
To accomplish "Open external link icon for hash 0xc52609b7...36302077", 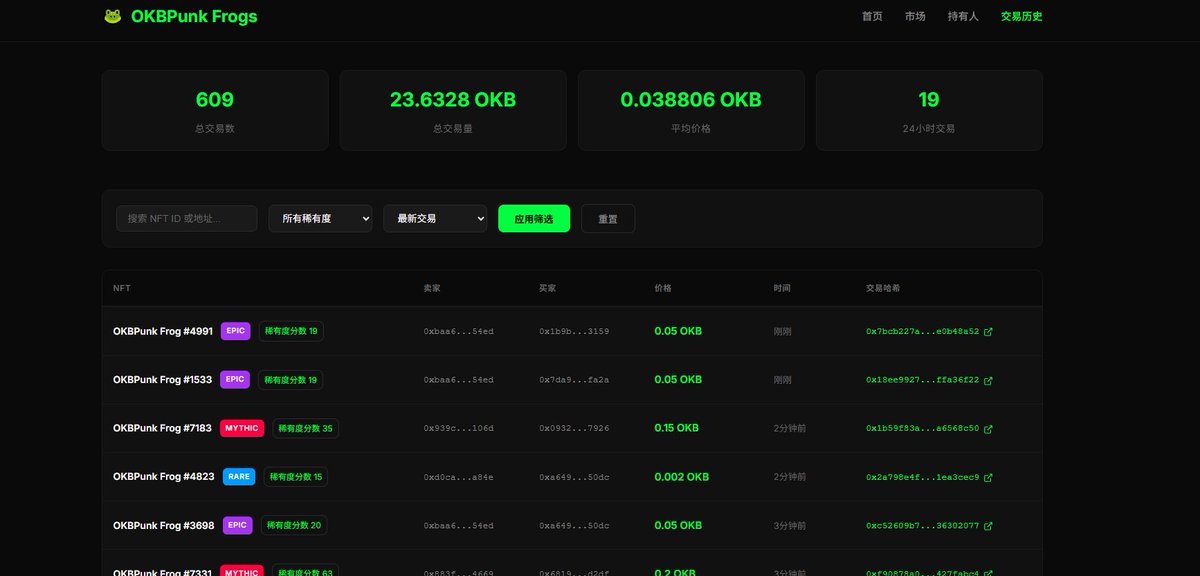I will click(x=989, y=525).
